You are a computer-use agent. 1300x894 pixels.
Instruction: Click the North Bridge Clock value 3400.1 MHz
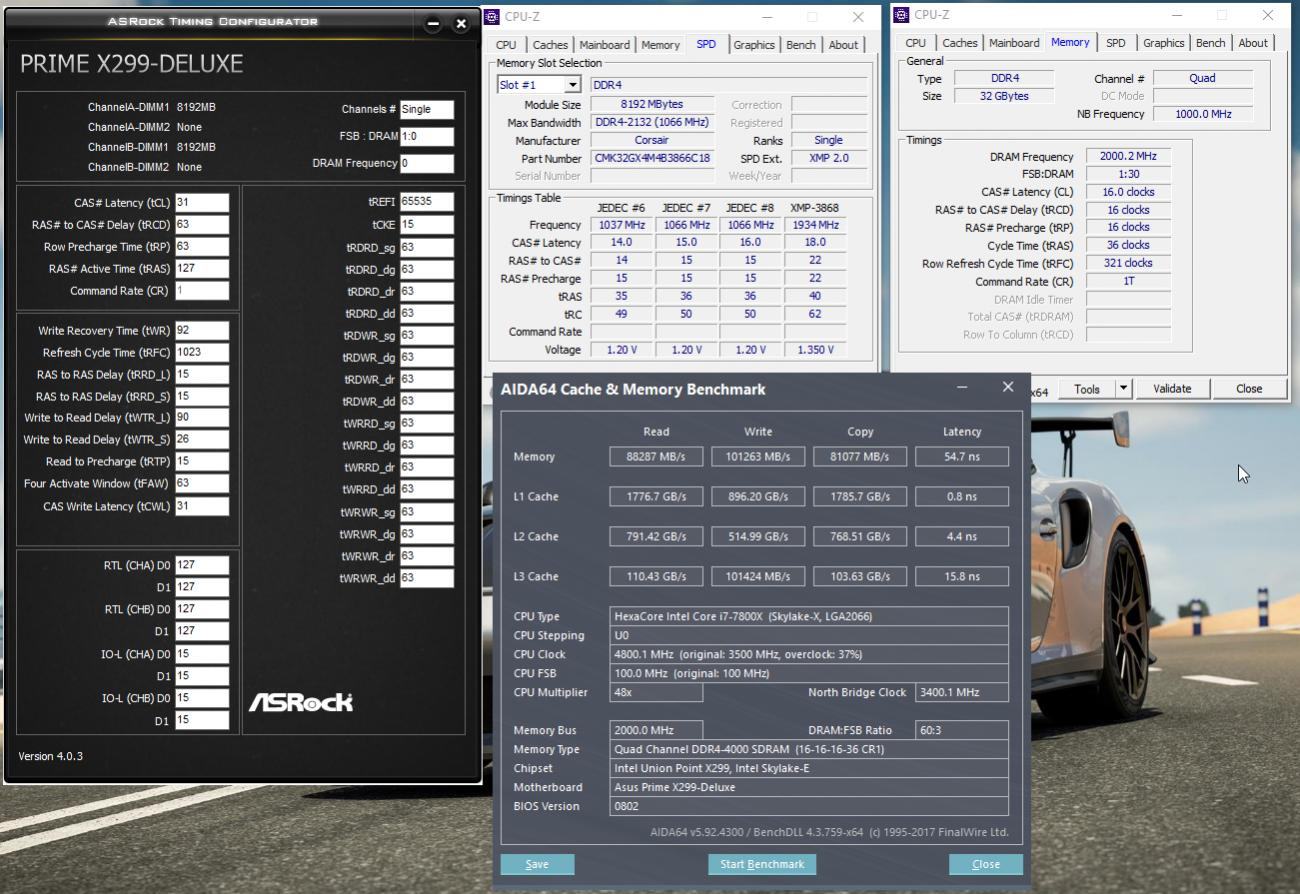point(961,692)
